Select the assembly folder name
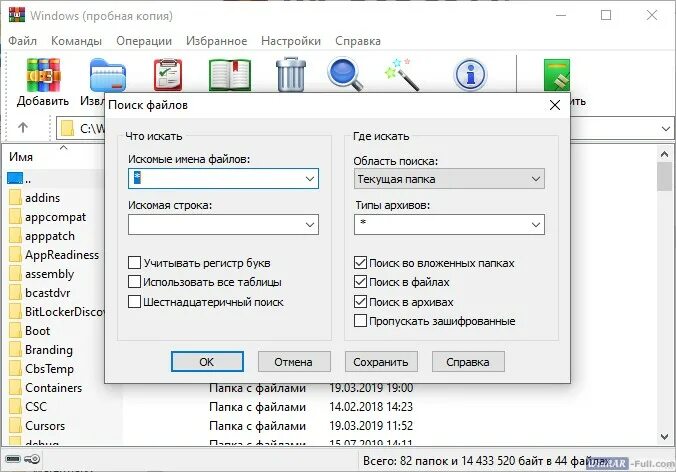 pyautogui.click(x=50, y=274)
